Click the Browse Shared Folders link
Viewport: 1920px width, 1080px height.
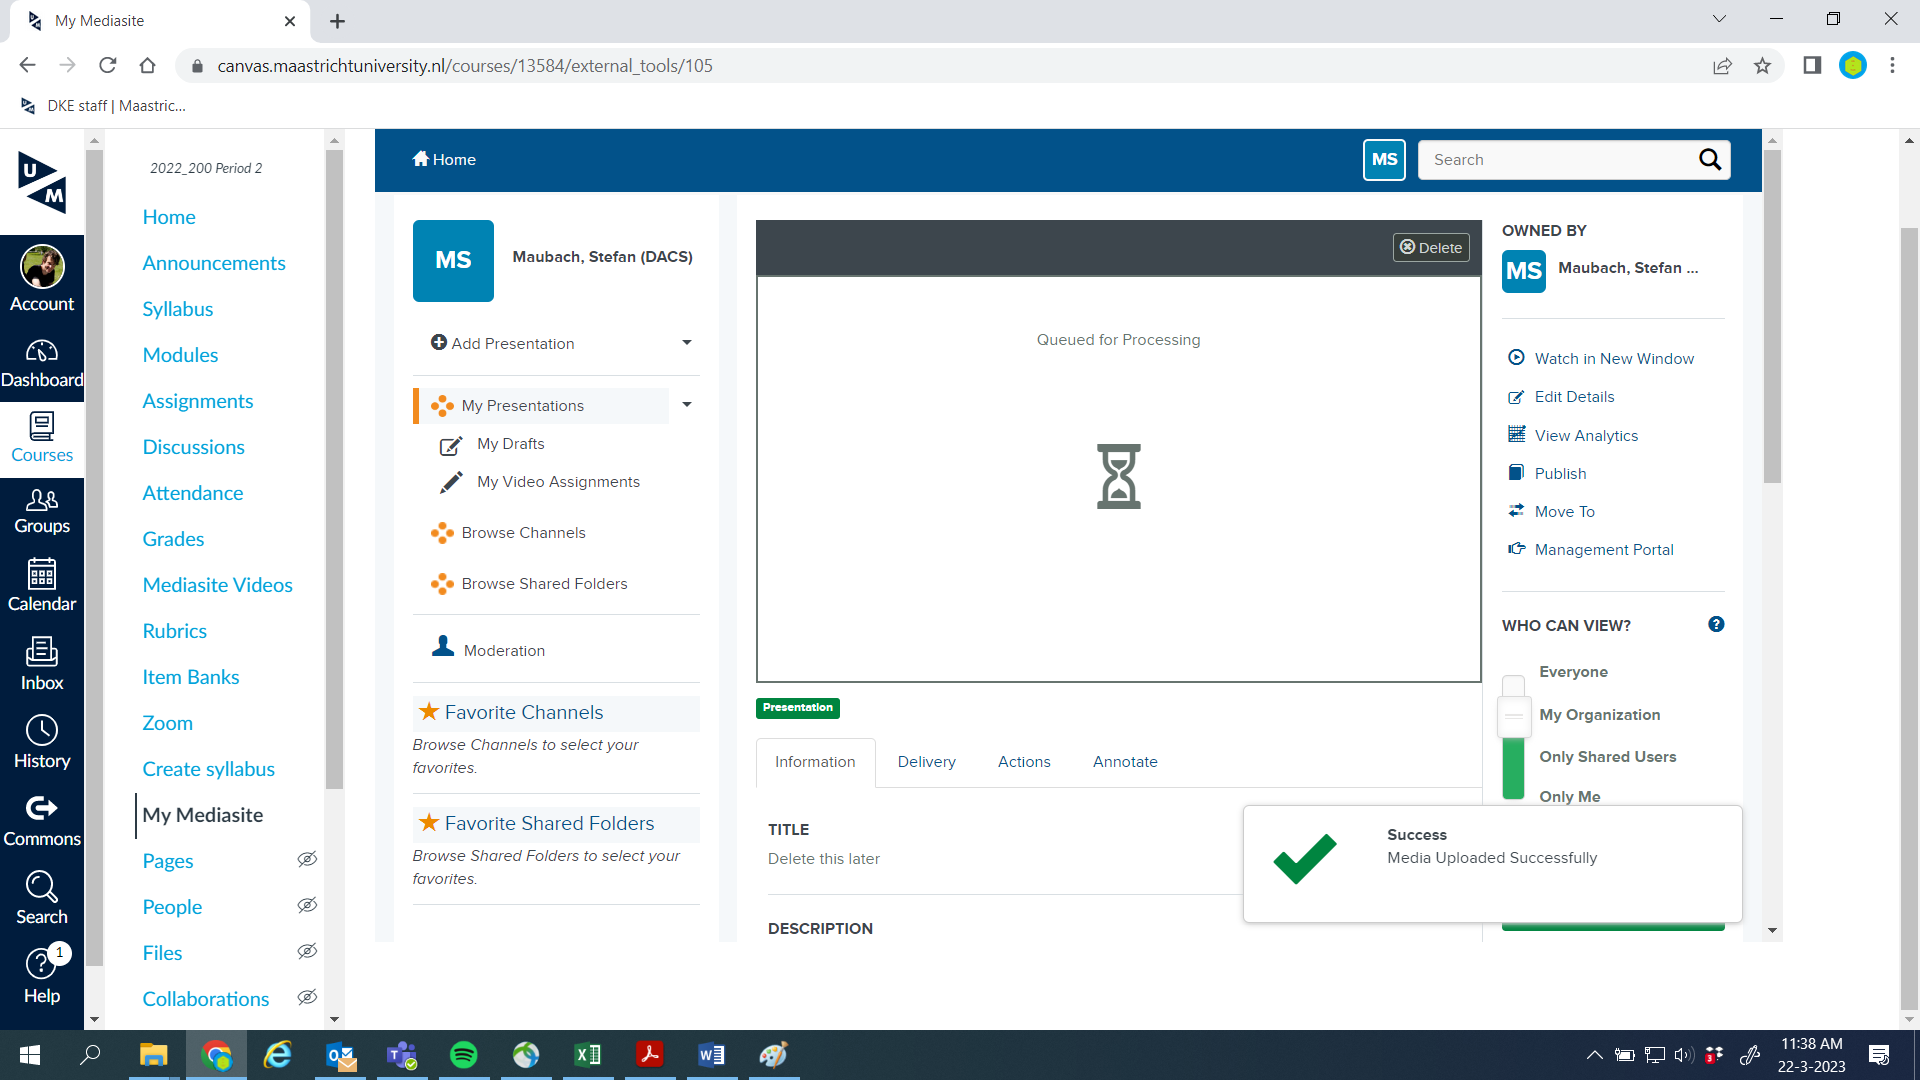pos(543,583)
